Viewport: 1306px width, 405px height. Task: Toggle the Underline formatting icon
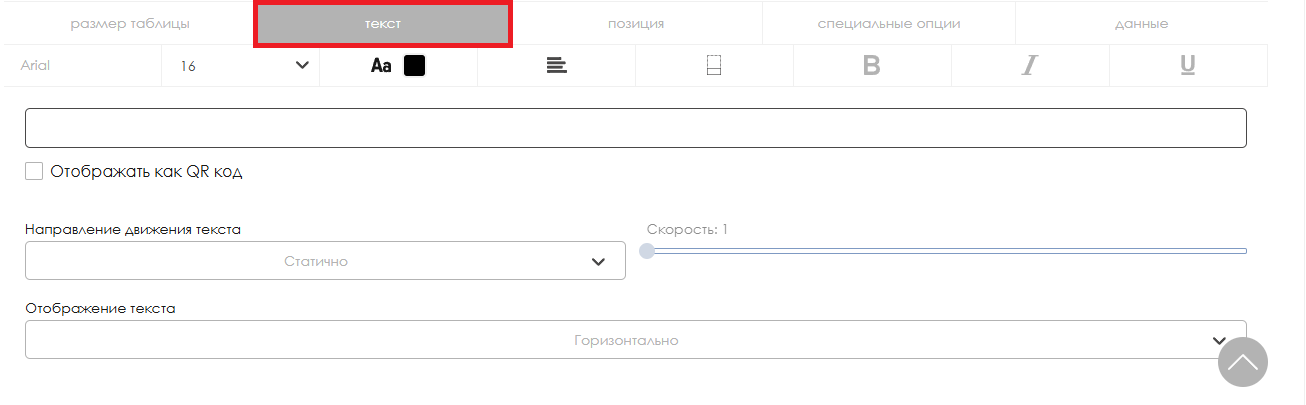click(x=1188, y=66)
